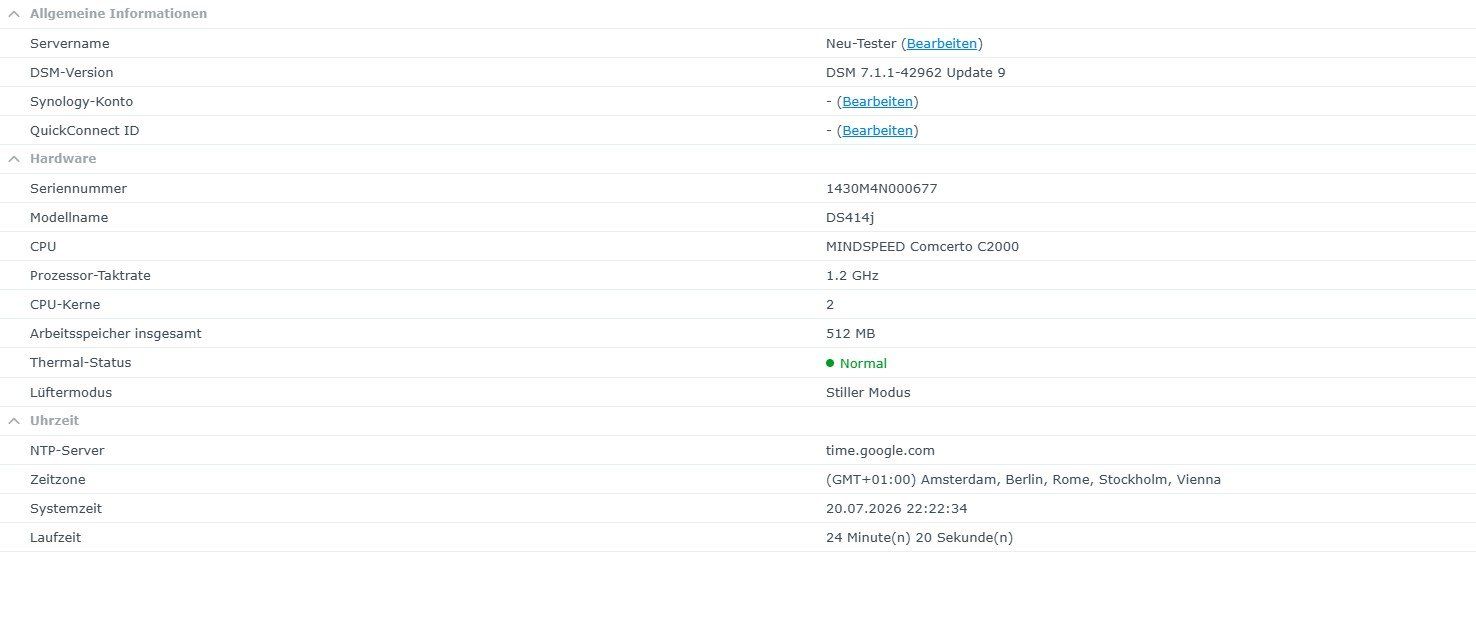1476x633 pixels.
Task: Click Bearbeiten link next to Neu-Tester
Action: click(x=942, y=44)
